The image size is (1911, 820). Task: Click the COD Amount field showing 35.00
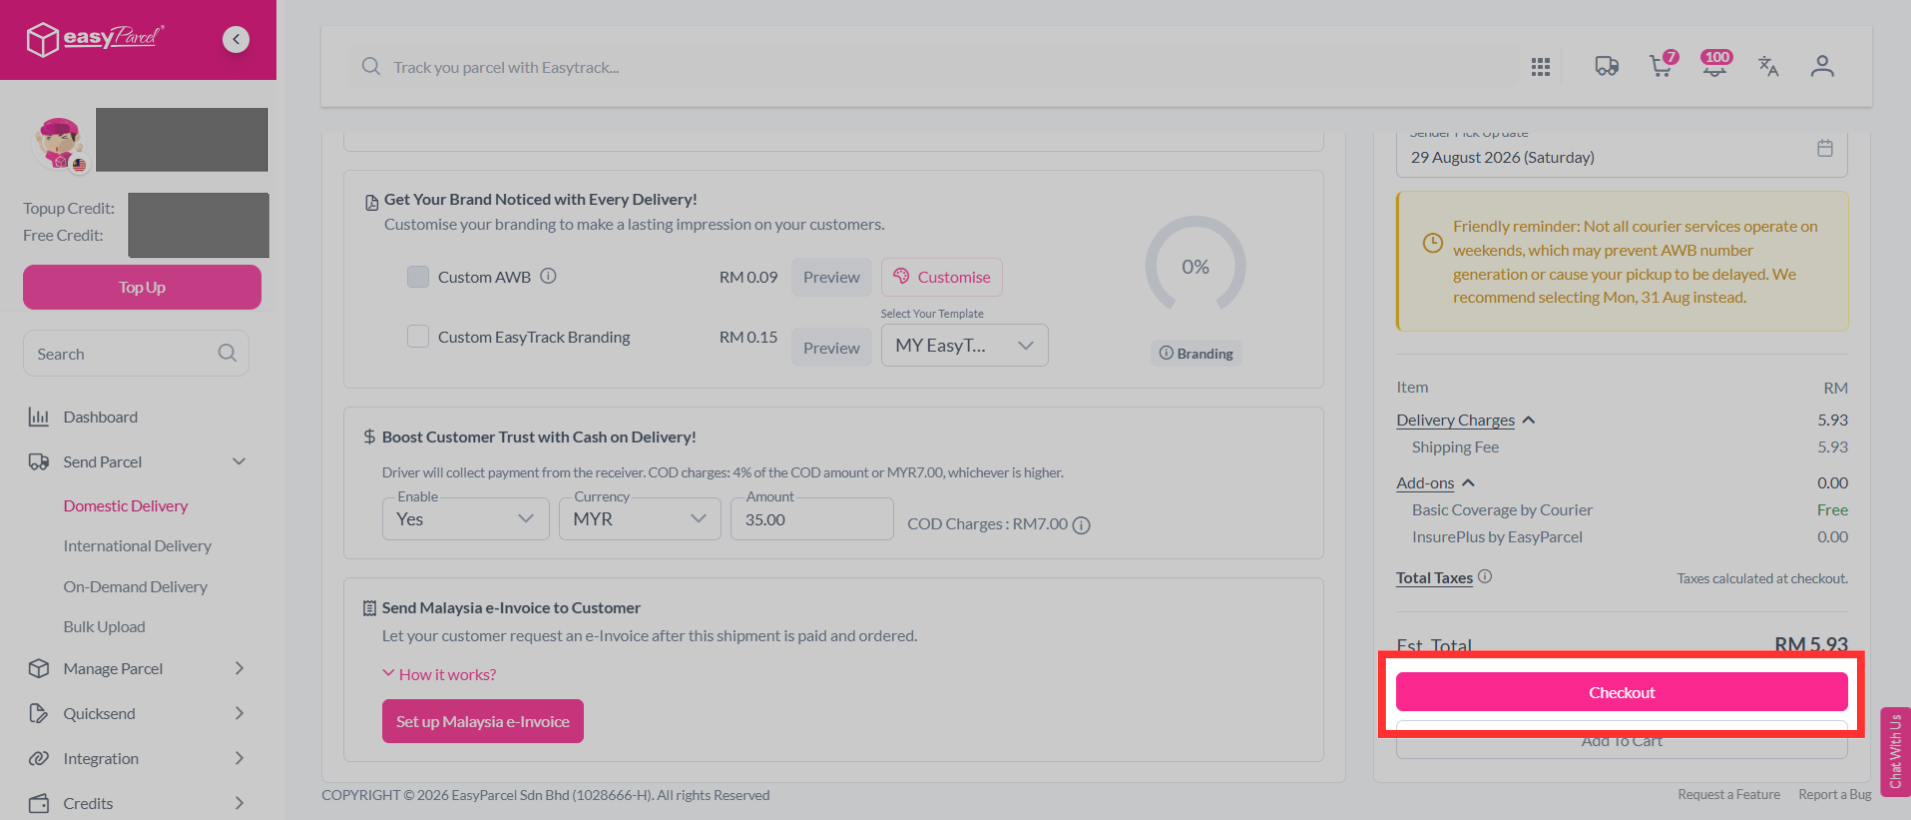[811, 519]
